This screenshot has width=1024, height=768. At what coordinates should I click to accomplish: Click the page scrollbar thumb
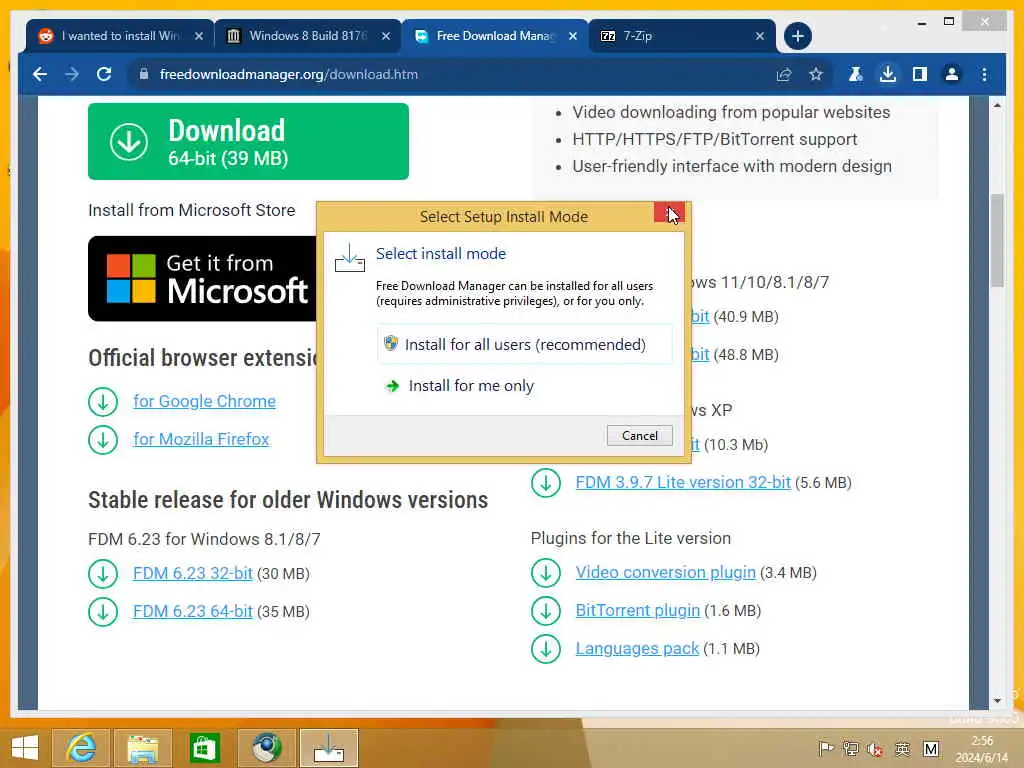pyautogui.click(x=997, y=240)
